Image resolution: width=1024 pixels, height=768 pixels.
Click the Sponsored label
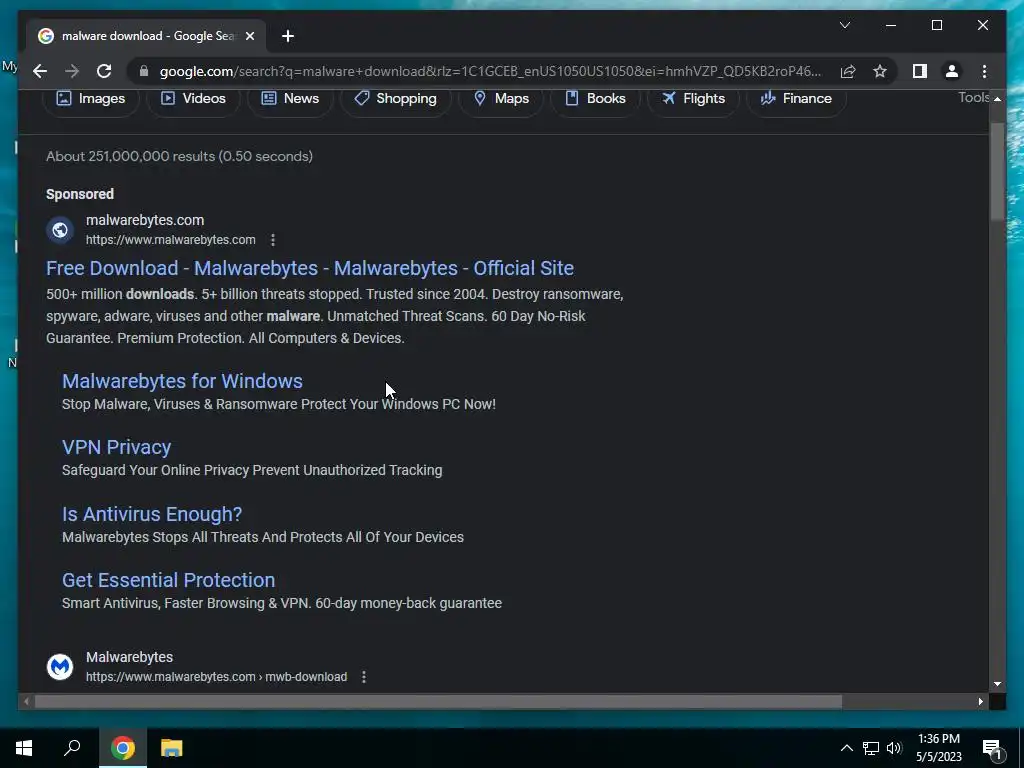coord(80,194)
